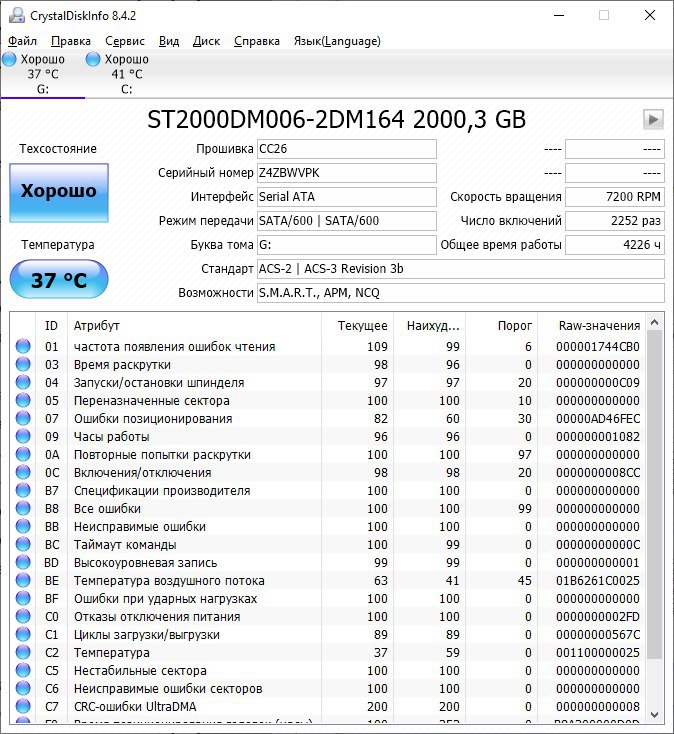Select the 'CRC-ошибки UltraDMA' attribute text

[135, 707]
